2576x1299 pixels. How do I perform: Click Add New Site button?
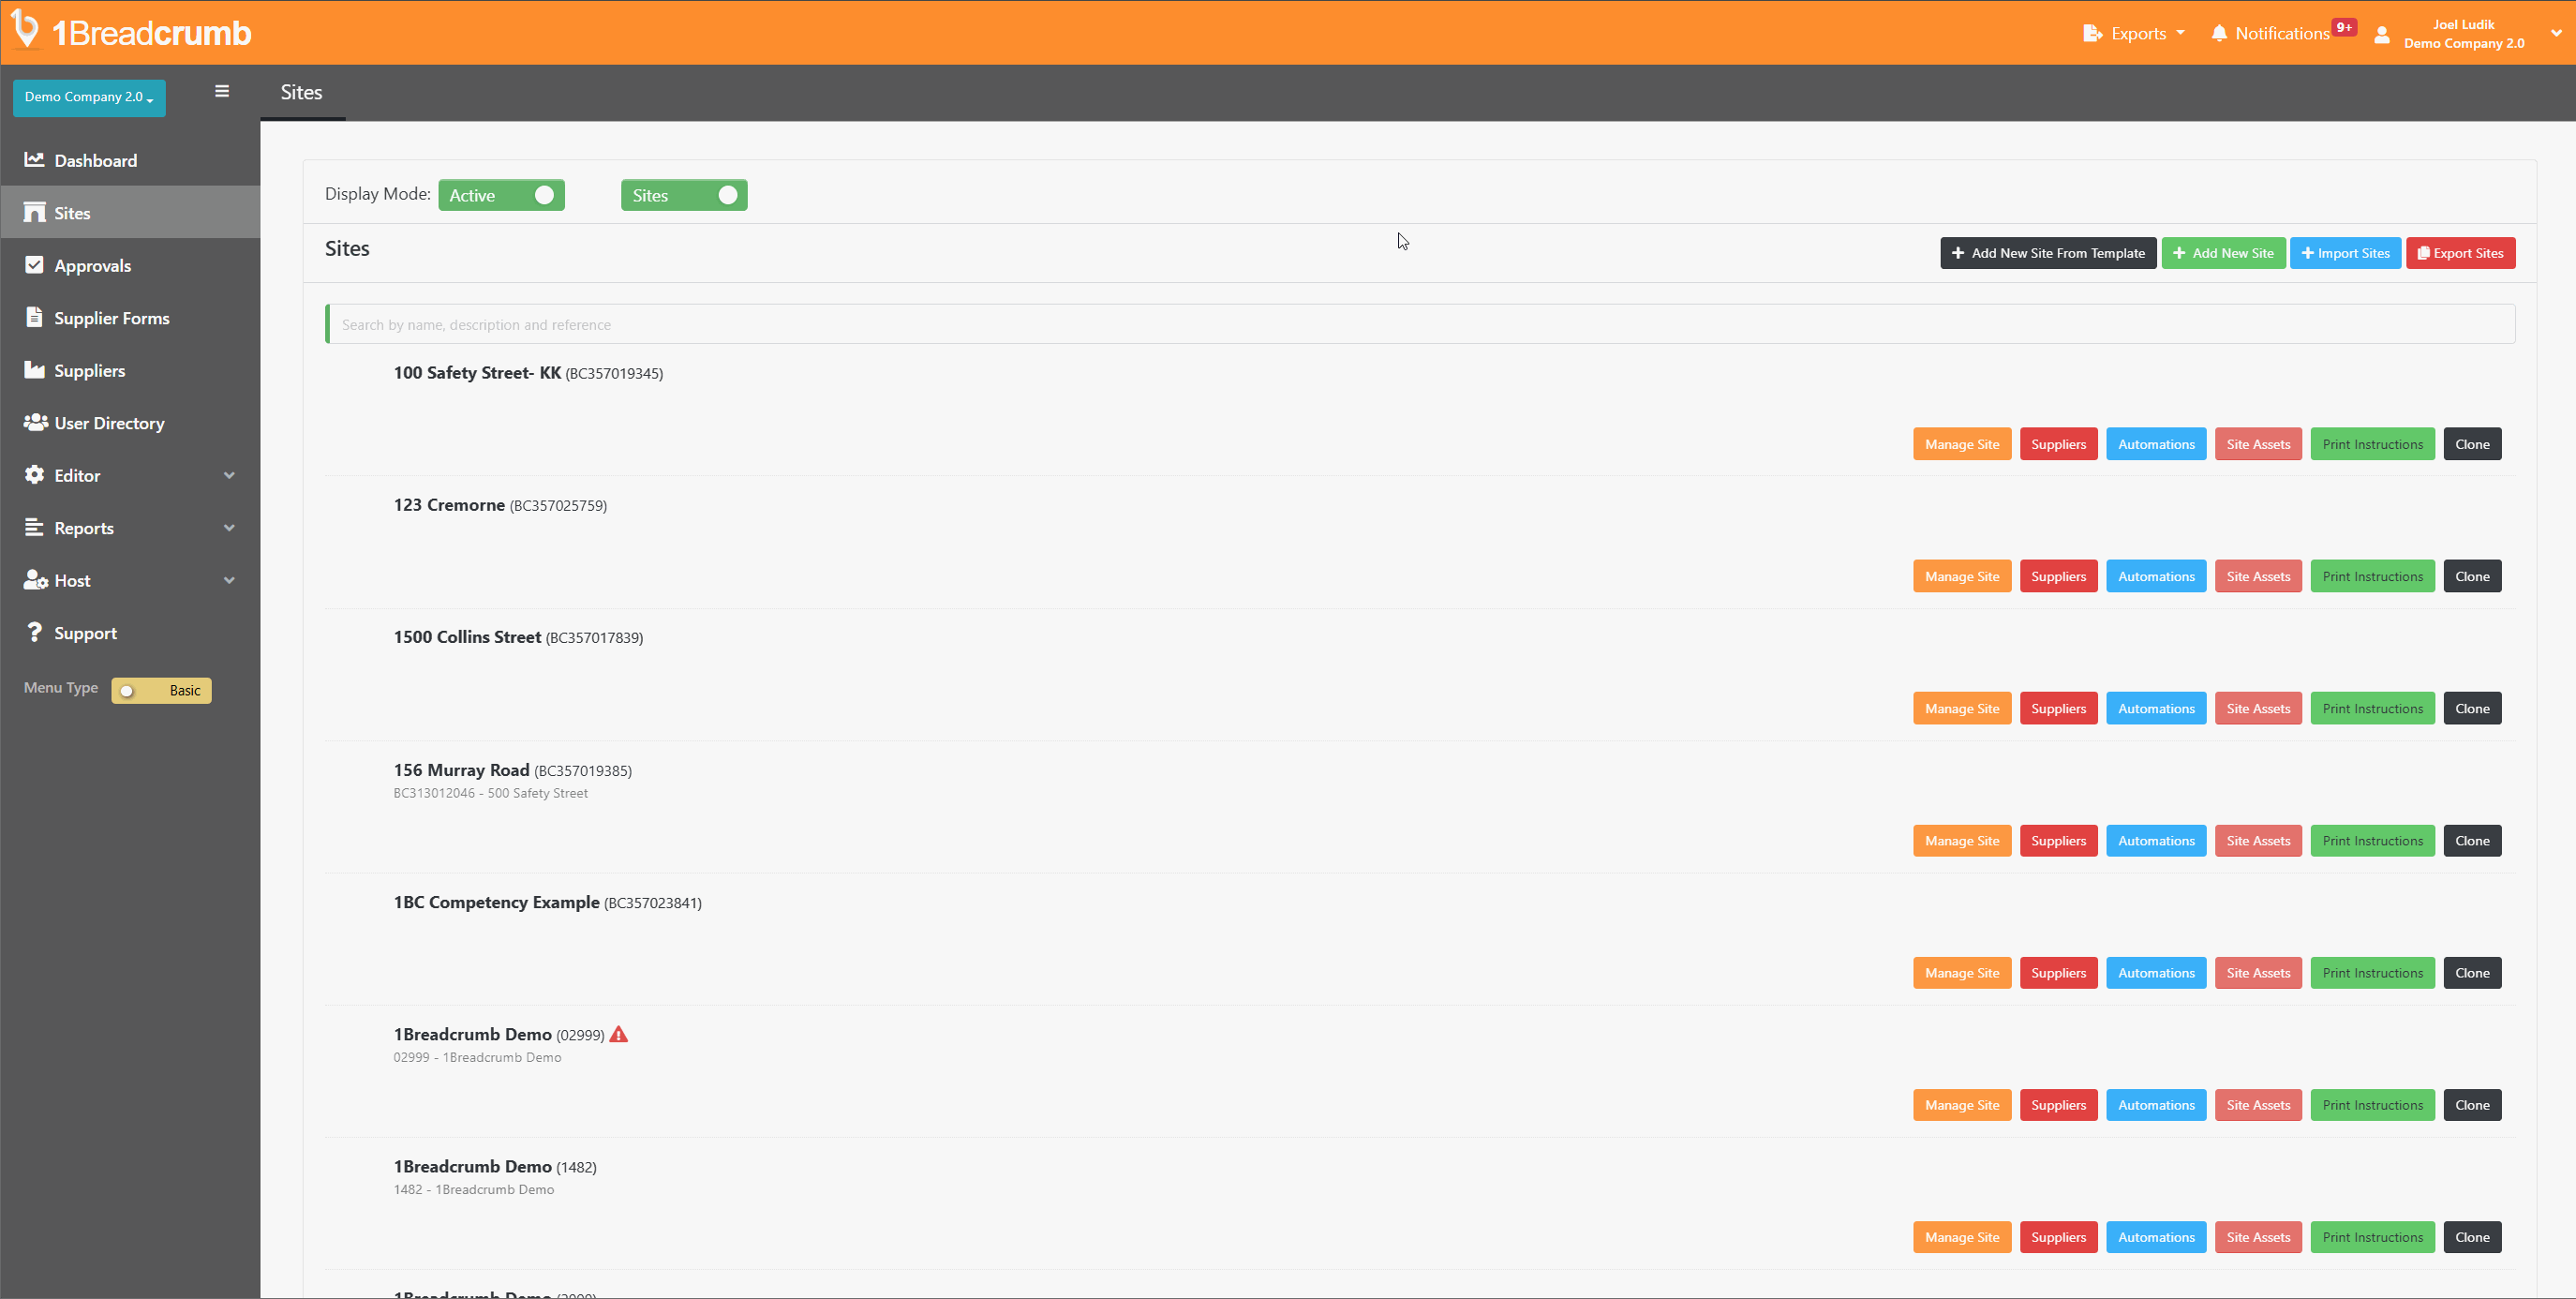[2225, 252]
